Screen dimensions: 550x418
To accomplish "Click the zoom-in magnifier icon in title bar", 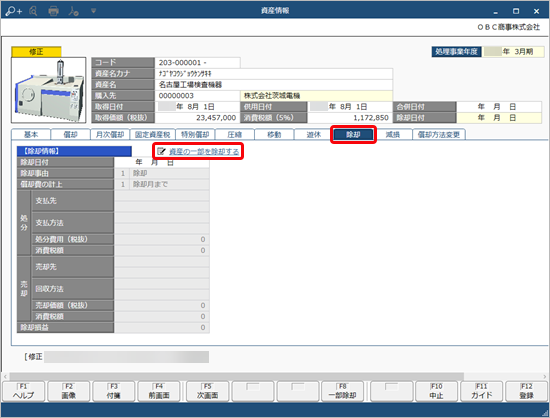I will pos(14,11).
